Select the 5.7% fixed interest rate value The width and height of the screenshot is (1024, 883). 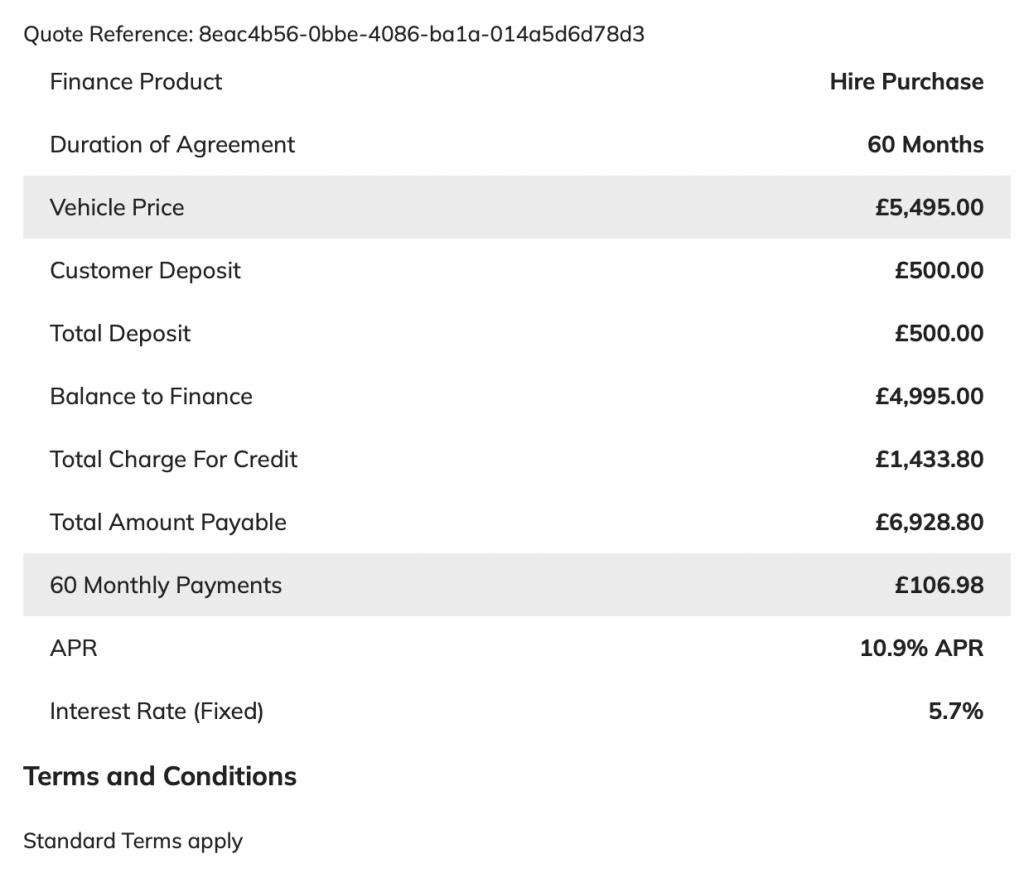click(x=955, y=712)
